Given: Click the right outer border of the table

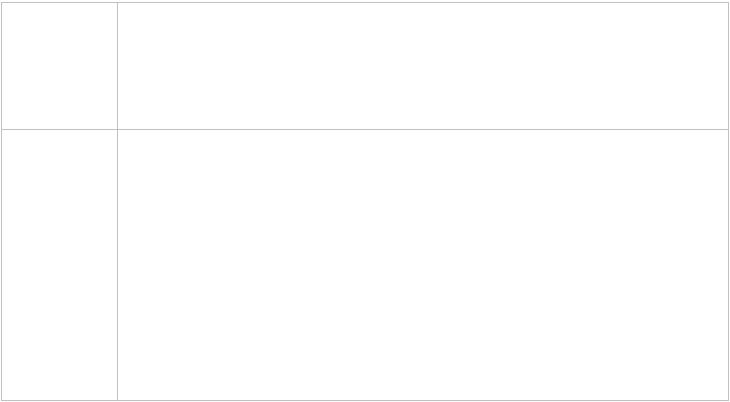Looking at the screenshot, I should click(728, 201).
